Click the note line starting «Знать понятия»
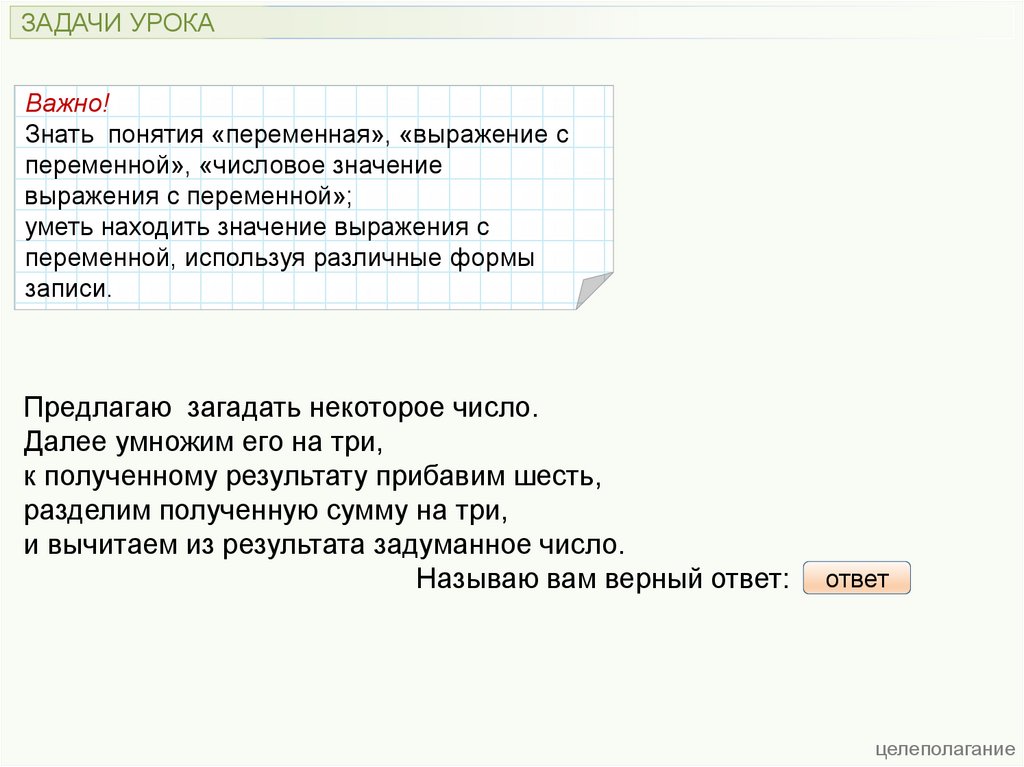The width and height of the screenshot is (1024, 767). tap(297, 134)
